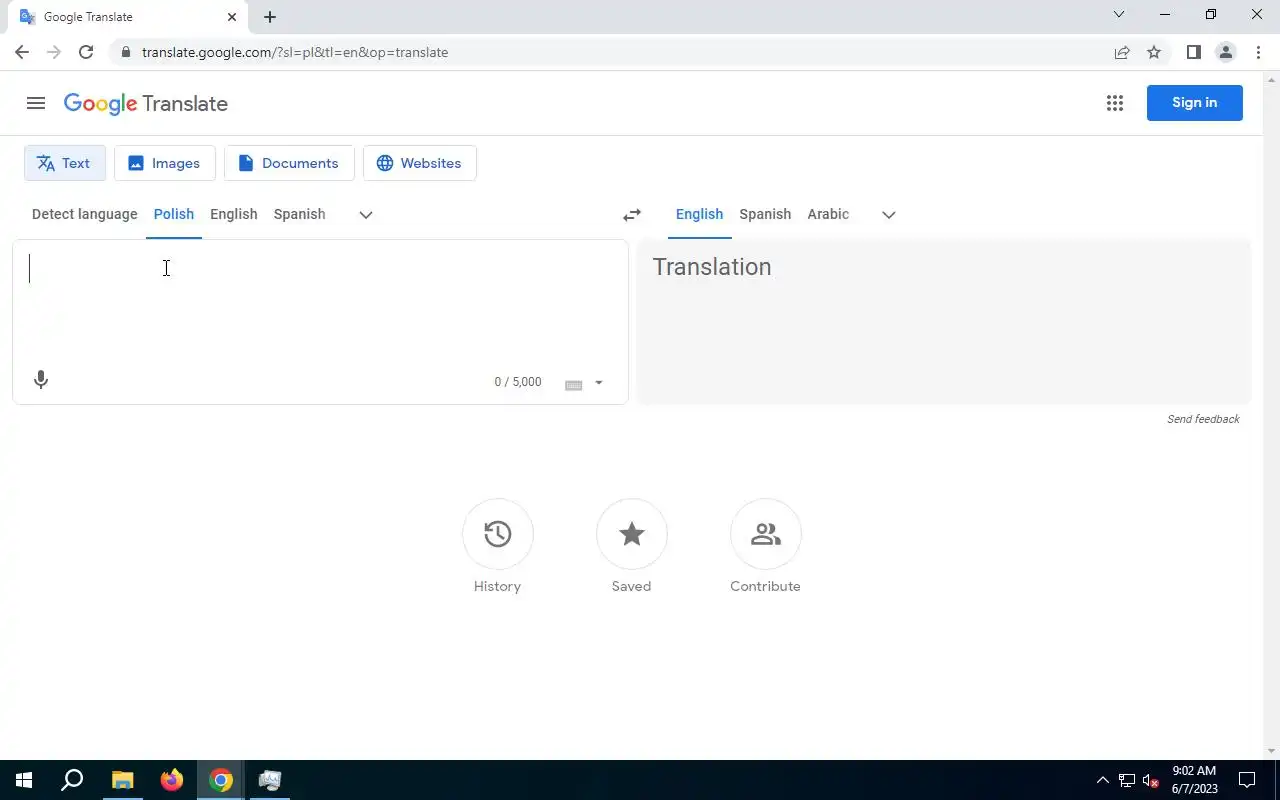Open Saved translations
This screenshot has width=1280, height=800.
pyautogui.click(x=632, y=534)
